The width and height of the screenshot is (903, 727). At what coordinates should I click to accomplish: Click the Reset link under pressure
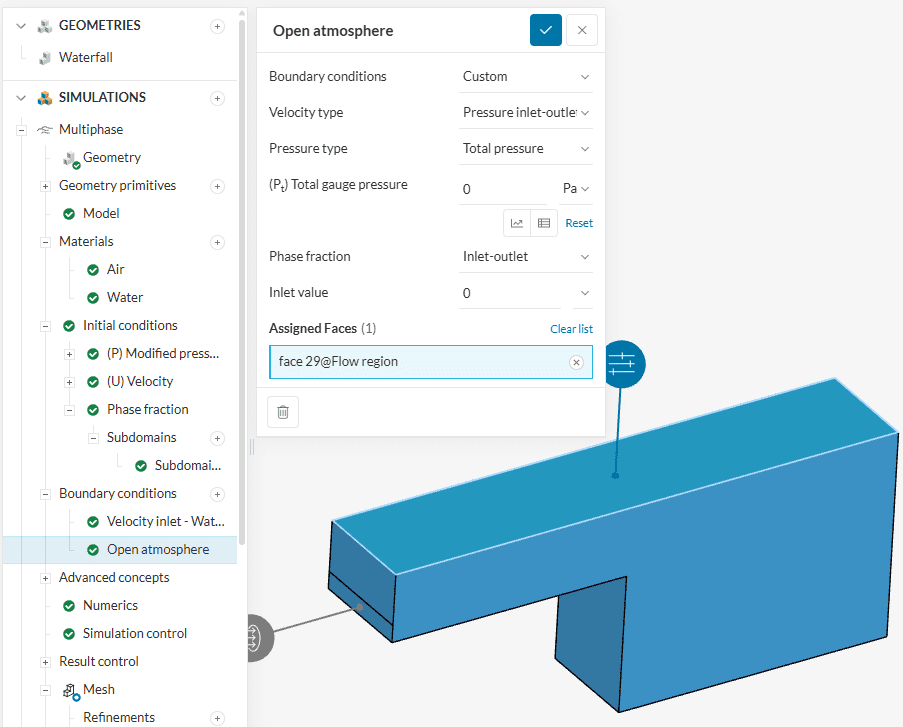[579, 223]
